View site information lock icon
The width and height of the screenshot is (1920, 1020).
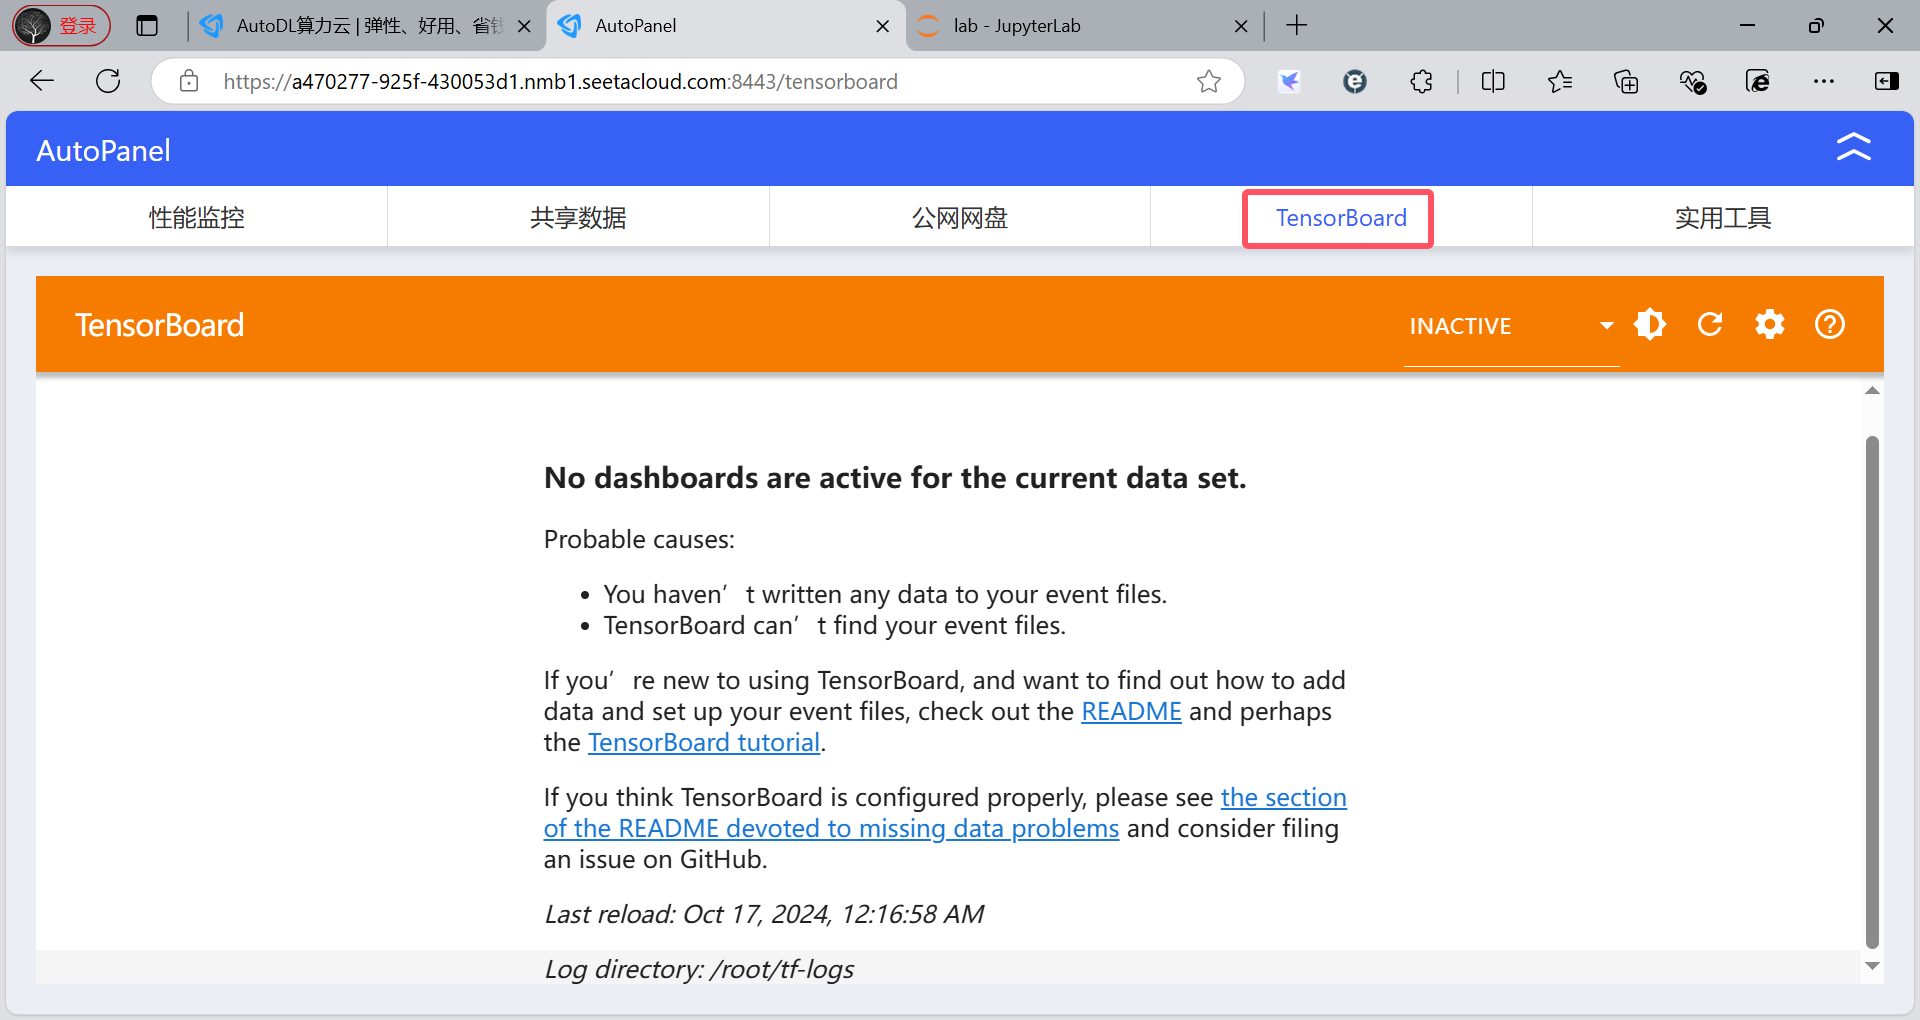(x=189, y=81)
